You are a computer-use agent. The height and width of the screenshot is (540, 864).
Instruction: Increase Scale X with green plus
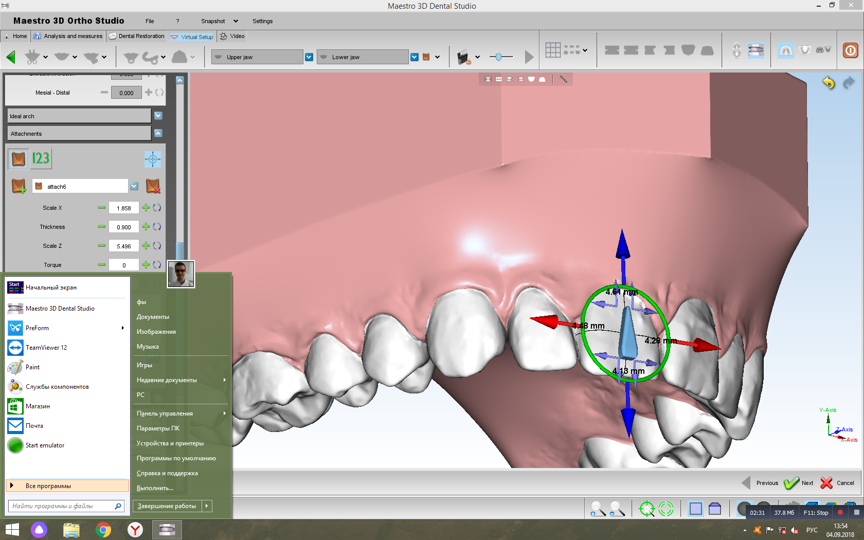click(146, 208)
